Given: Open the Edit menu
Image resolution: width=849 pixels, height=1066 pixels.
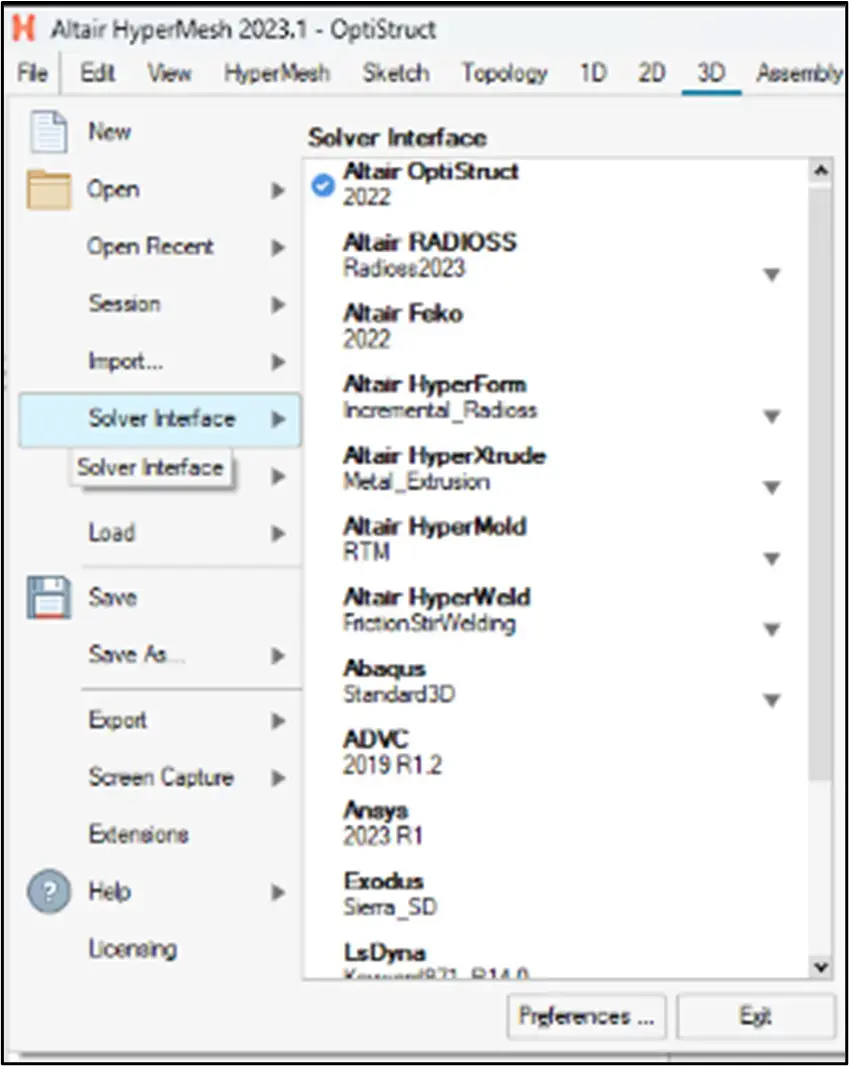Looking at the screenshot, I should tap(98, 73).
